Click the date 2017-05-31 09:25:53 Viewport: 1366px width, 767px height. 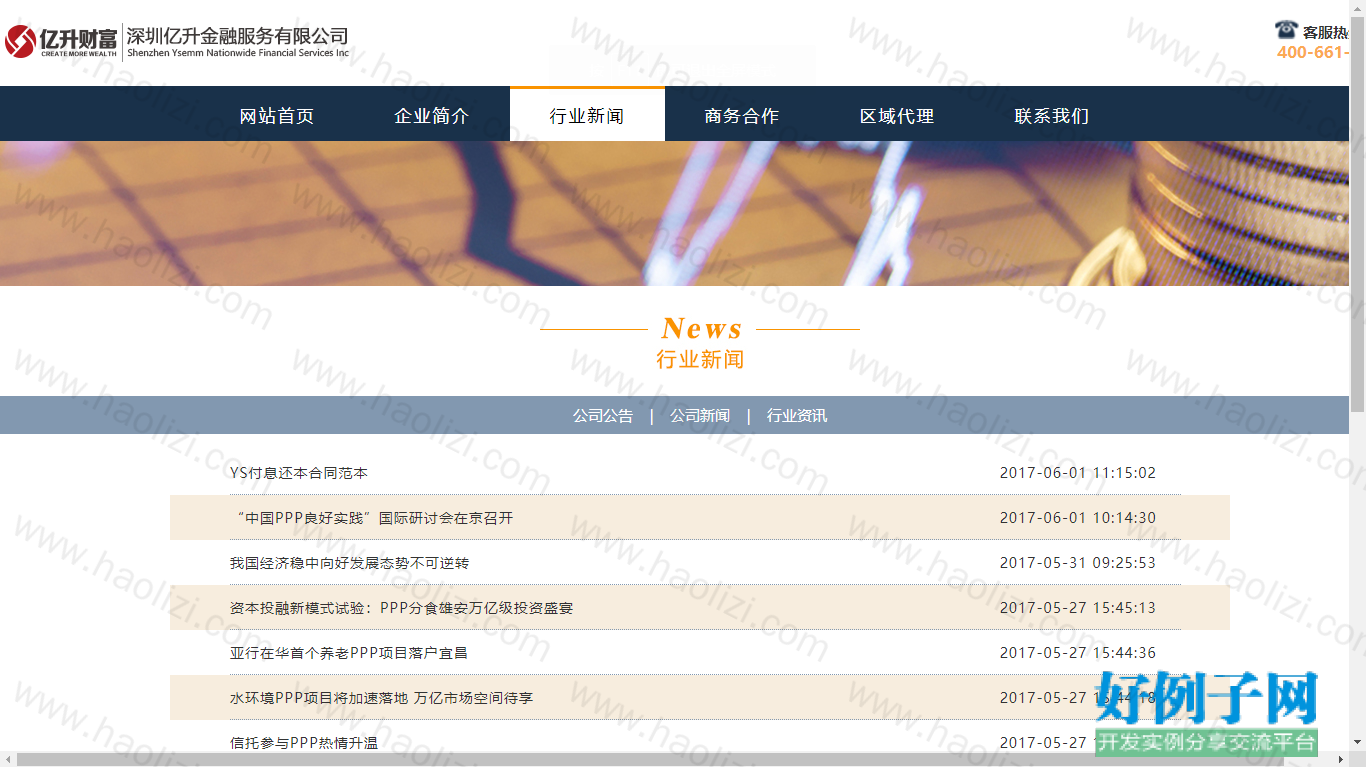point(1078,563)
